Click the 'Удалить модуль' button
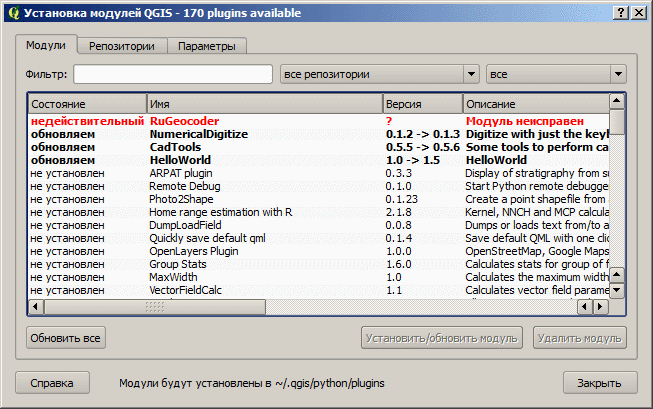The height and width of the screenshot is (409, 653). pyautogui.click(x=580, y=338)
